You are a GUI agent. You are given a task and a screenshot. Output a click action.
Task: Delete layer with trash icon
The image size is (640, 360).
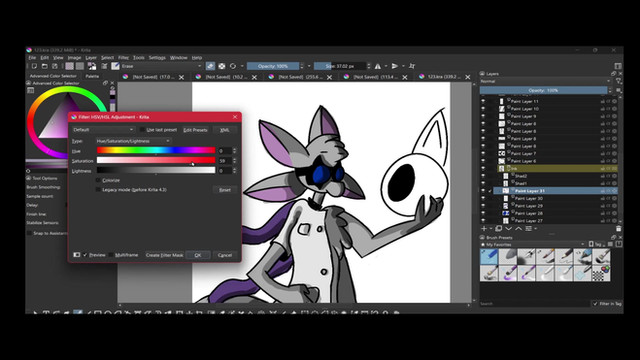pyautogui.click(x=618, y=229)
